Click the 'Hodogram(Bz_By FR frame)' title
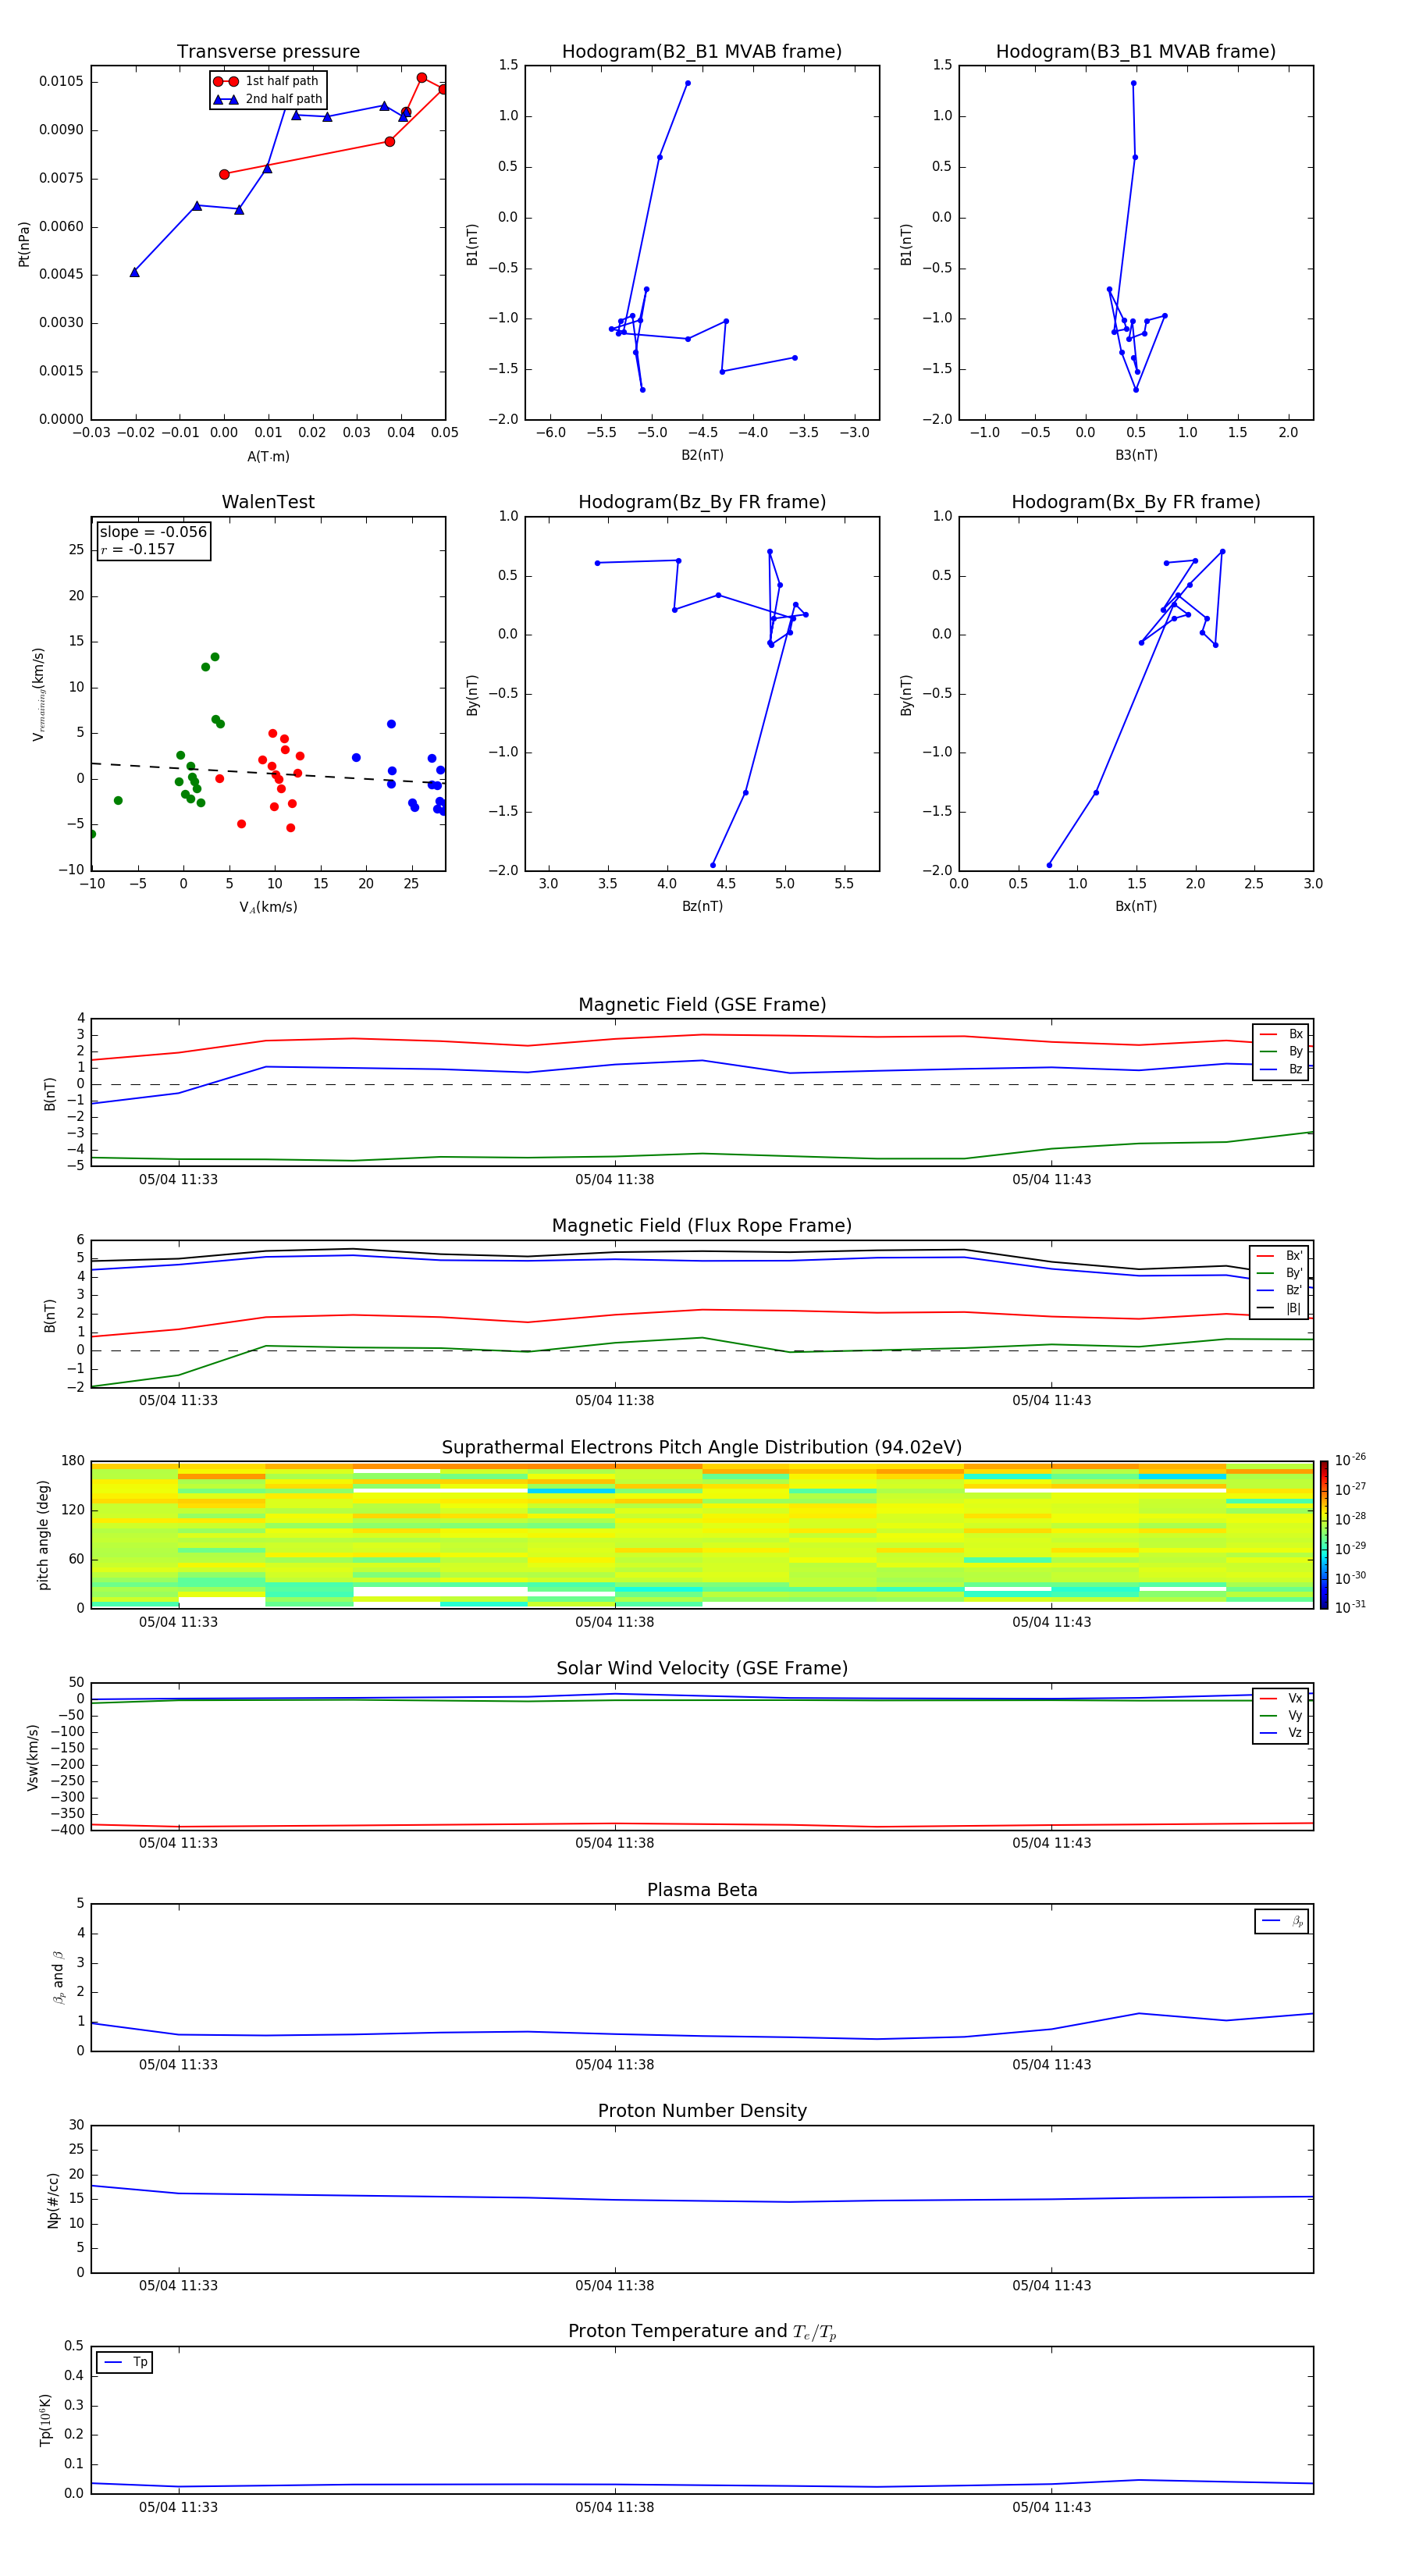This screenshot has height=2576, width=1405. (x=702, y=502)
